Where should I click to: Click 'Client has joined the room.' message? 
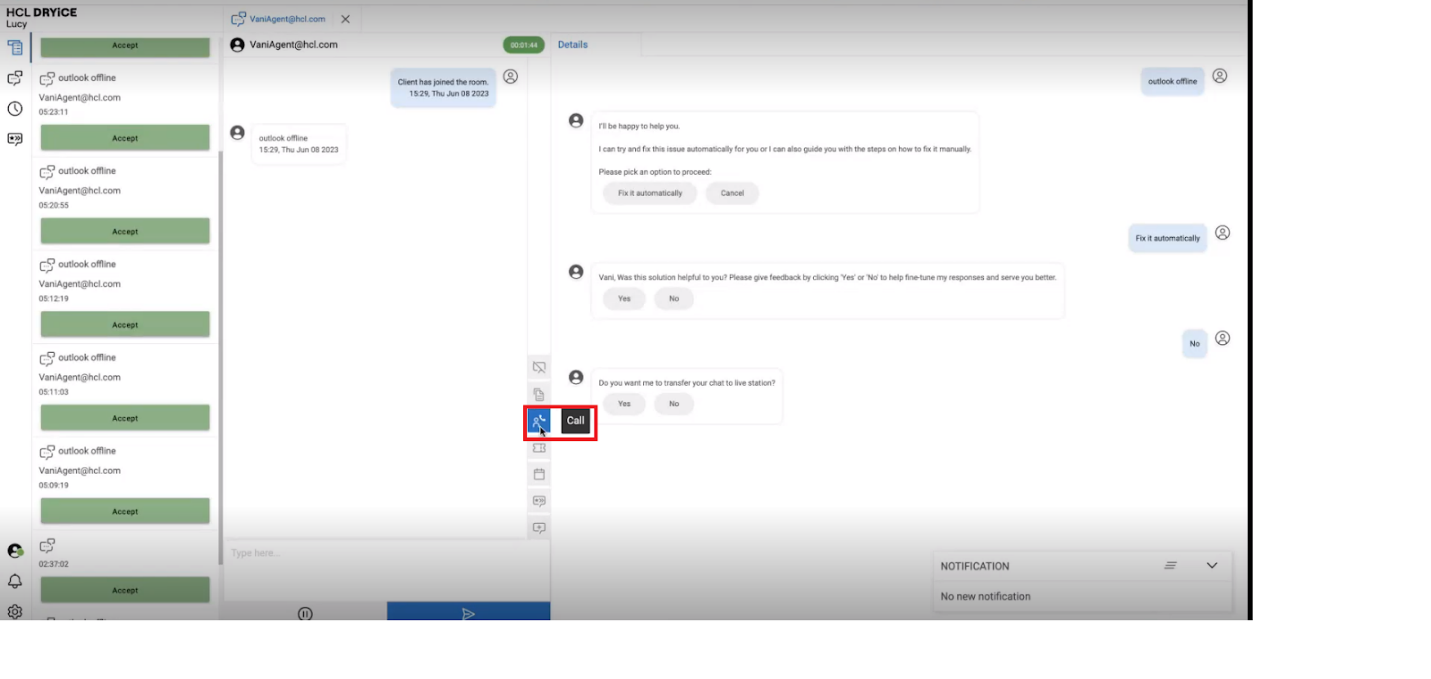[x=443, y=87]
